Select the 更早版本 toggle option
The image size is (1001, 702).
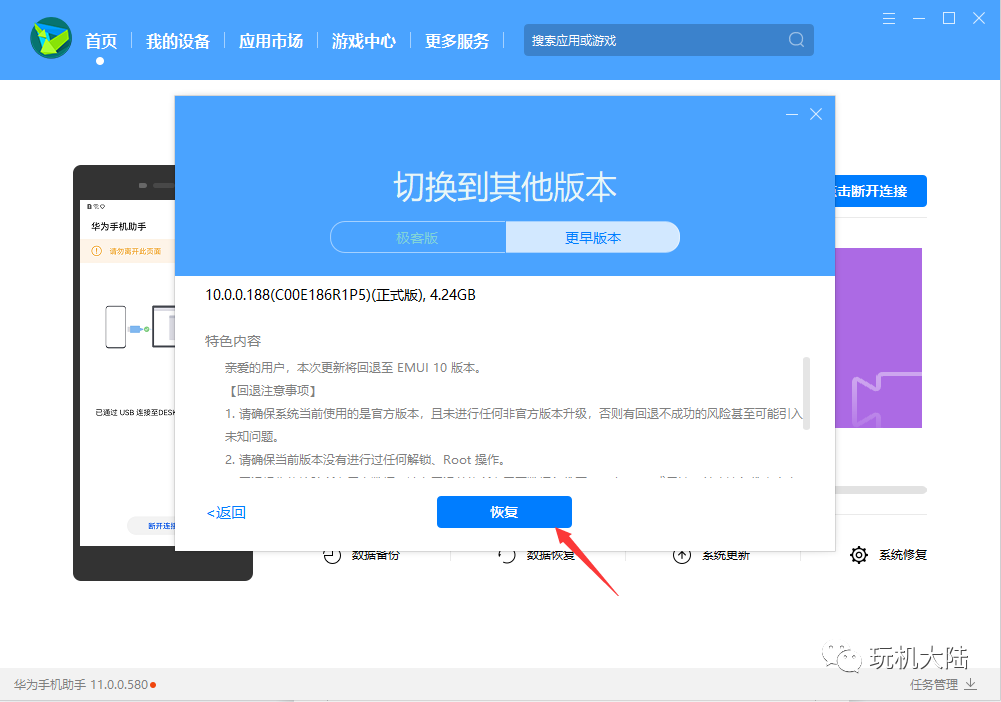(592, 237)
